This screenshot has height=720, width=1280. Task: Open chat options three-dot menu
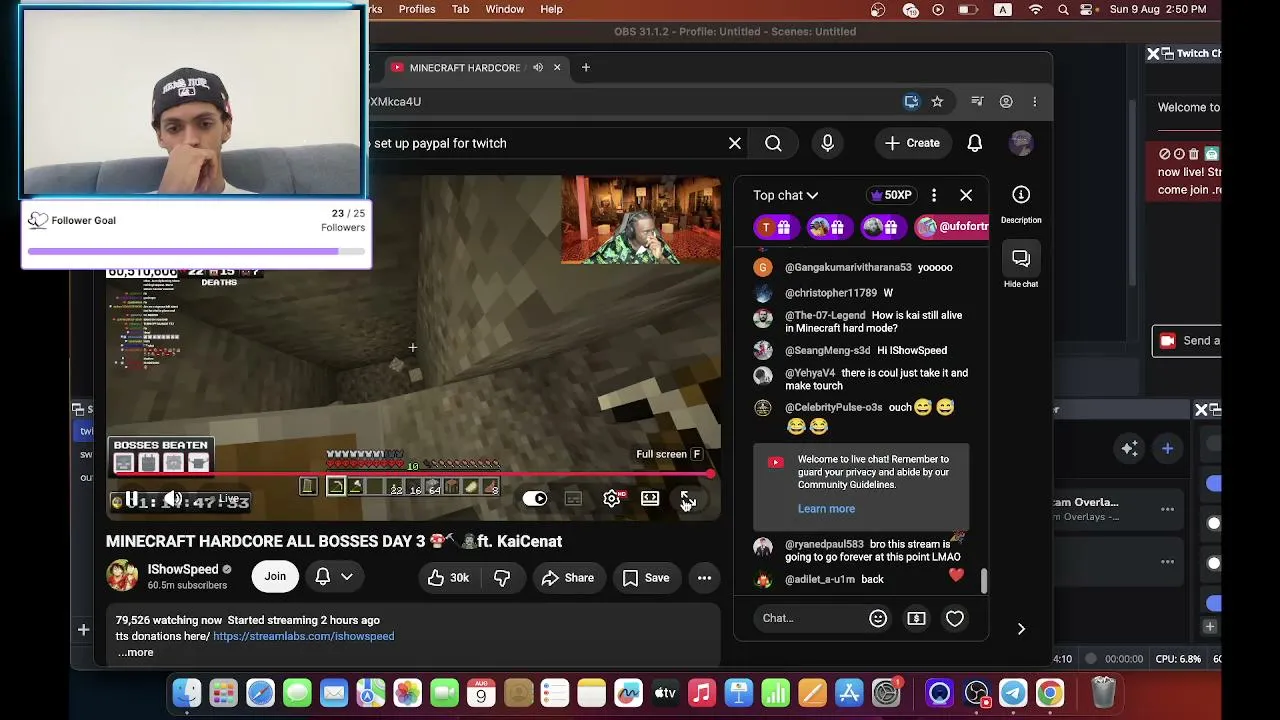click(934, 195)
